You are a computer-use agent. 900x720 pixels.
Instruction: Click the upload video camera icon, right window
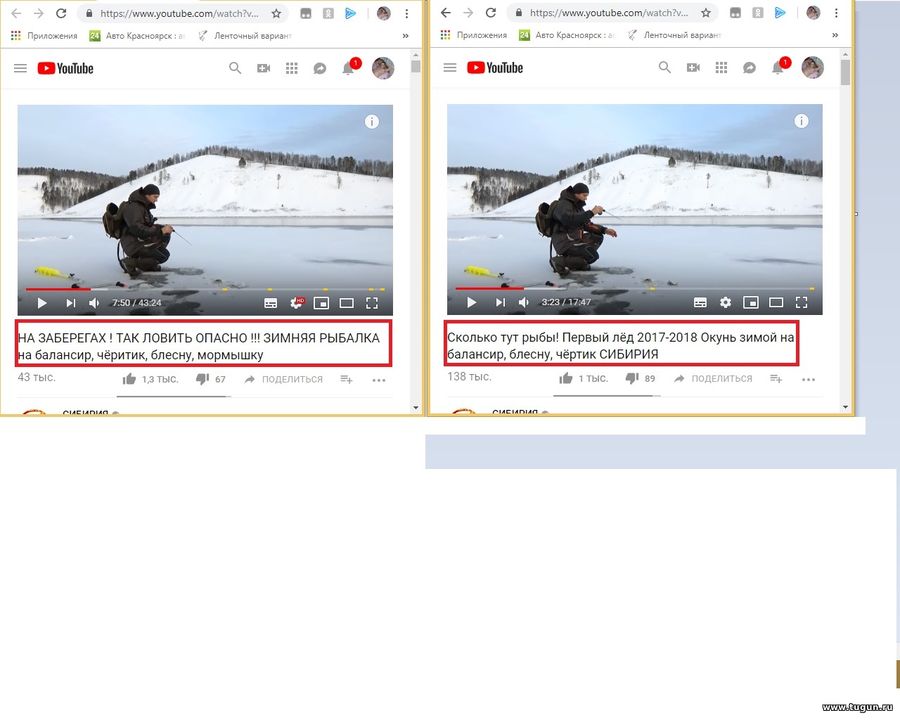pyautogui.click(x=693, y=68)
